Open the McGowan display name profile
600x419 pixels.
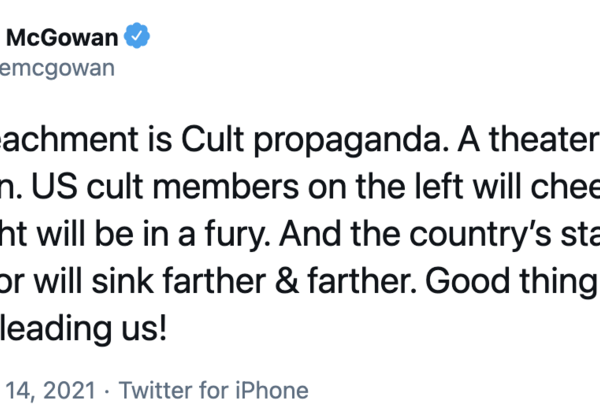pyautogui.click(x=65, y=37)
